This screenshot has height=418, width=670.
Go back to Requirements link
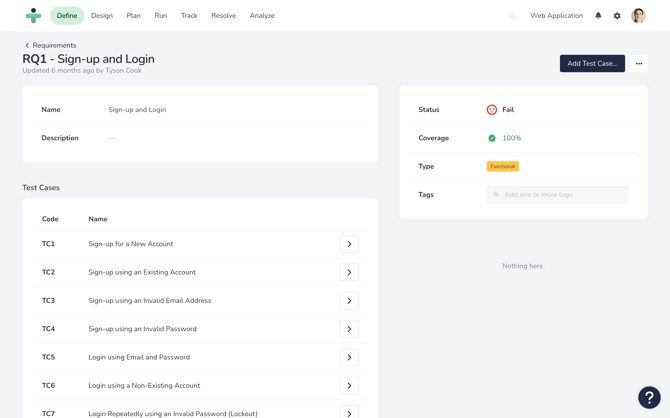(51, 45)
